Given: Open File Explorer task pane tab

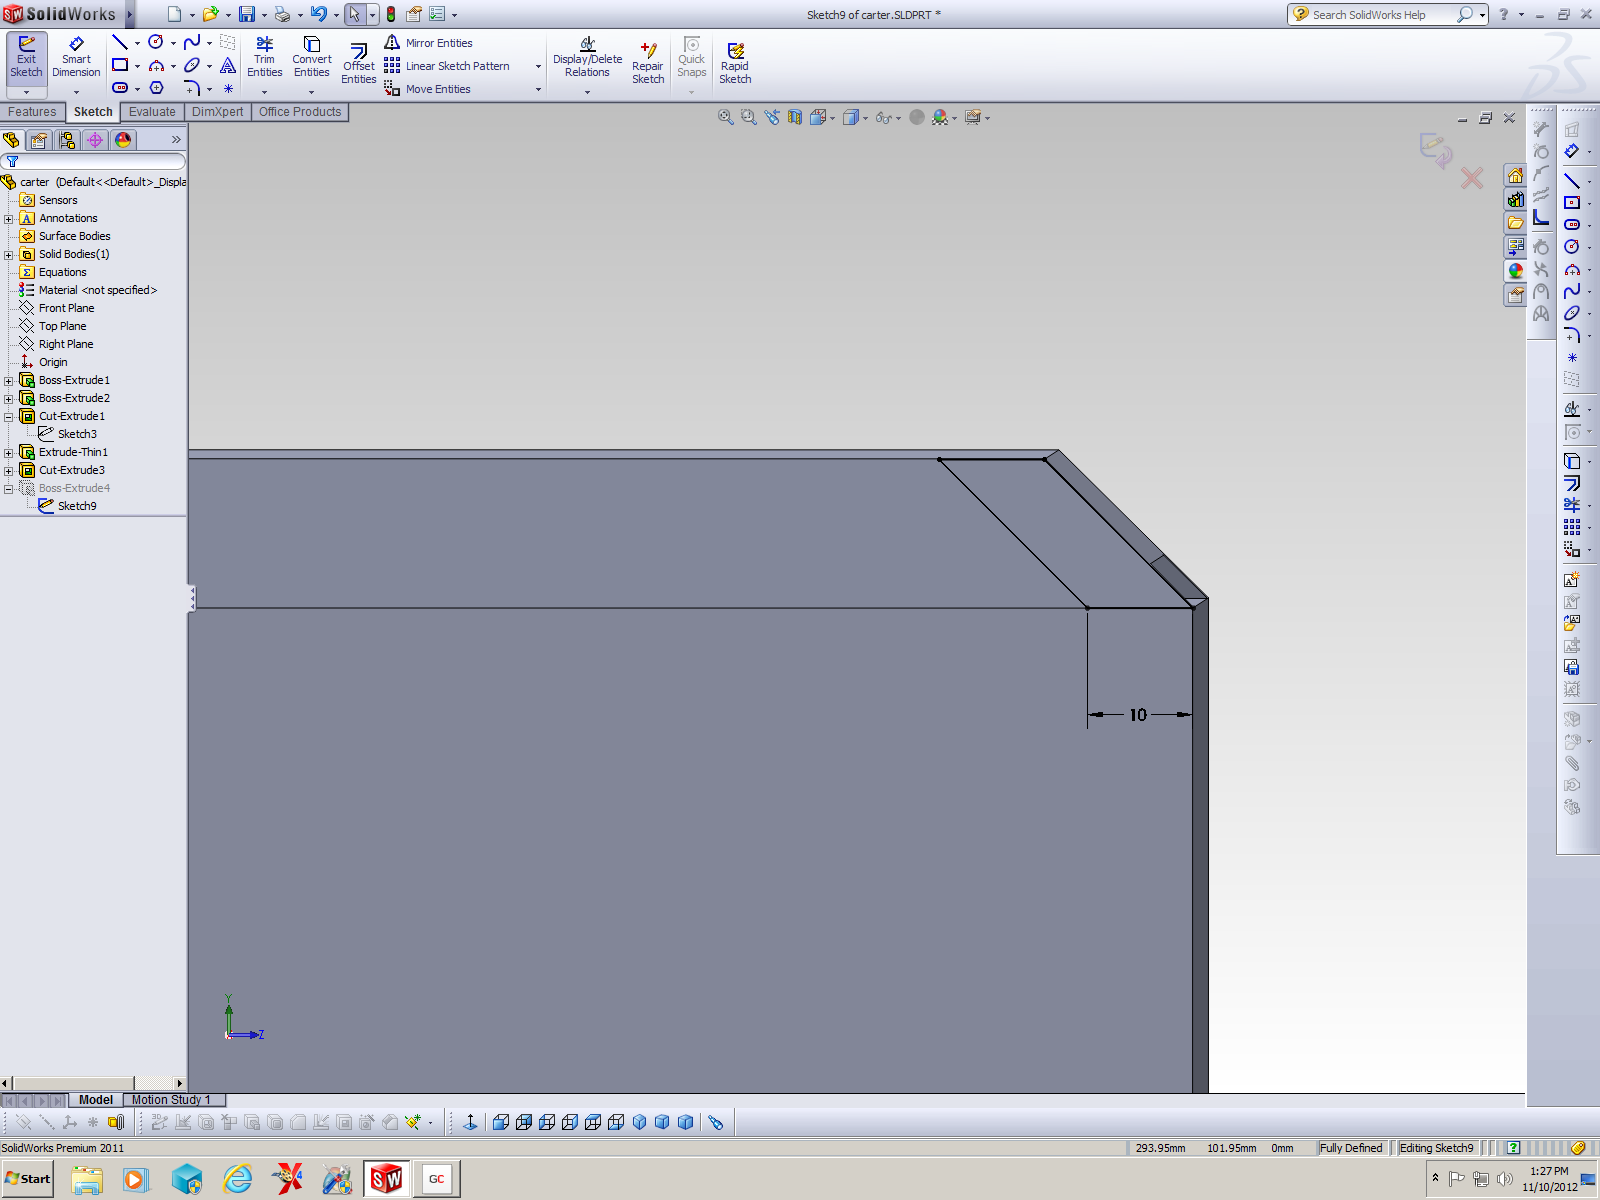Looking at the screenshot, I should [x=1516, y=223].
